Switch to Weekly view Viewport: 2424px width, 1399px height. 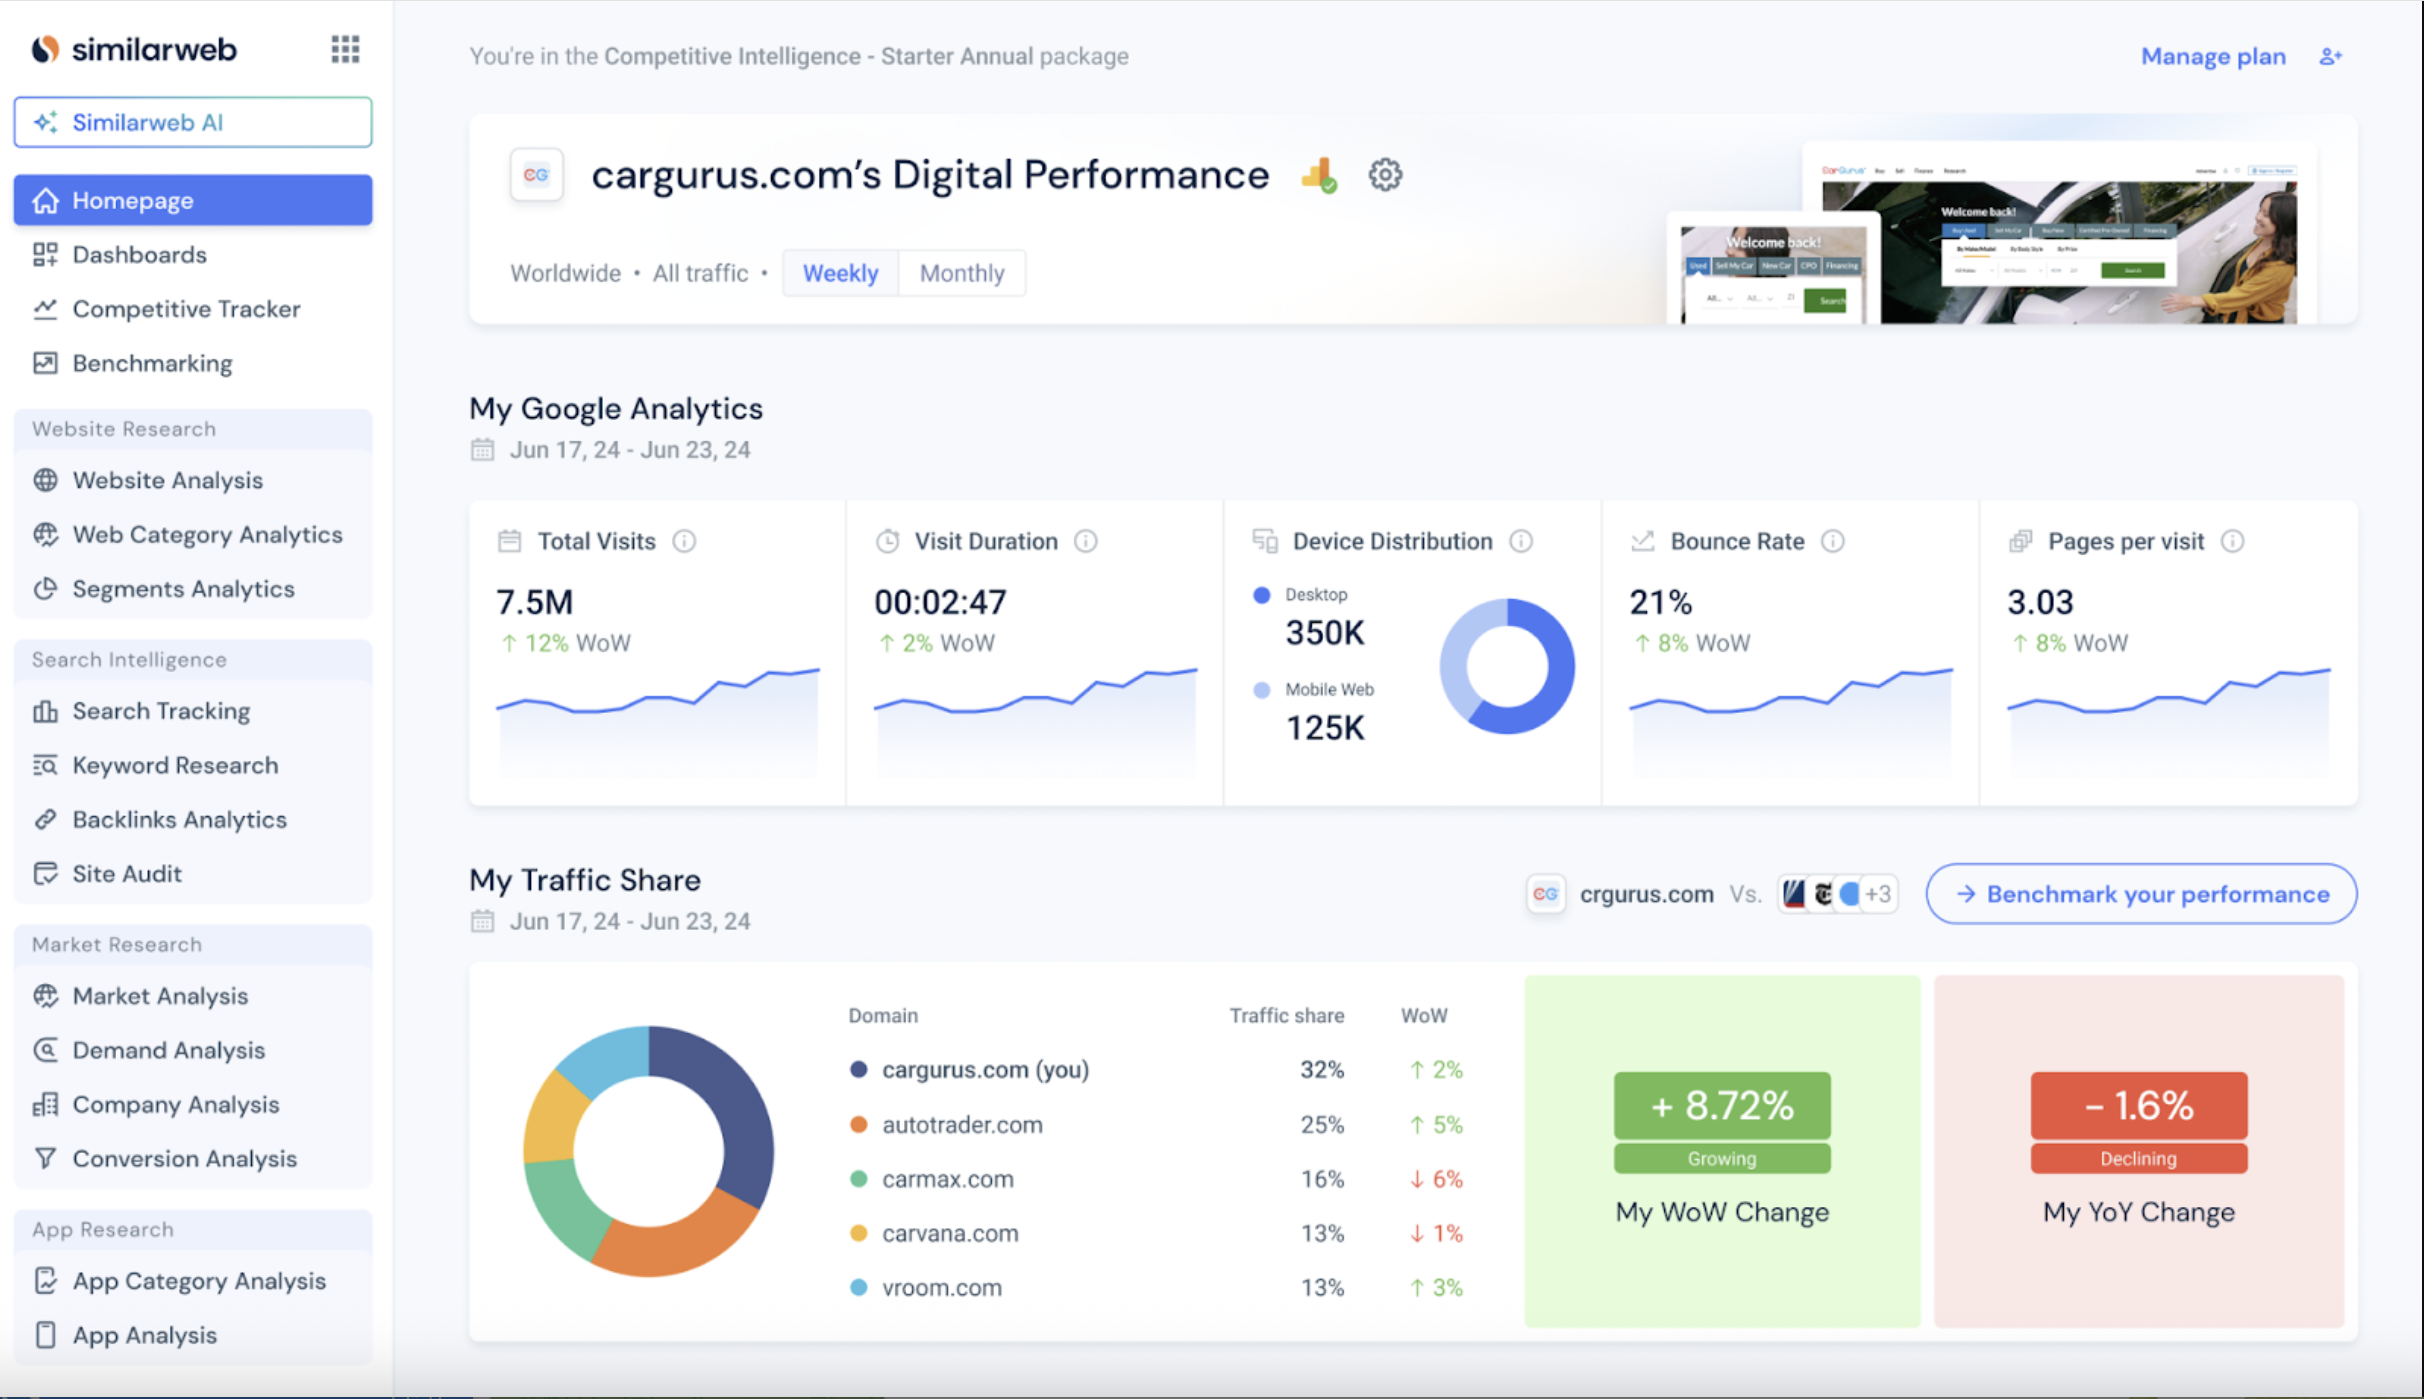pos(840,273)
